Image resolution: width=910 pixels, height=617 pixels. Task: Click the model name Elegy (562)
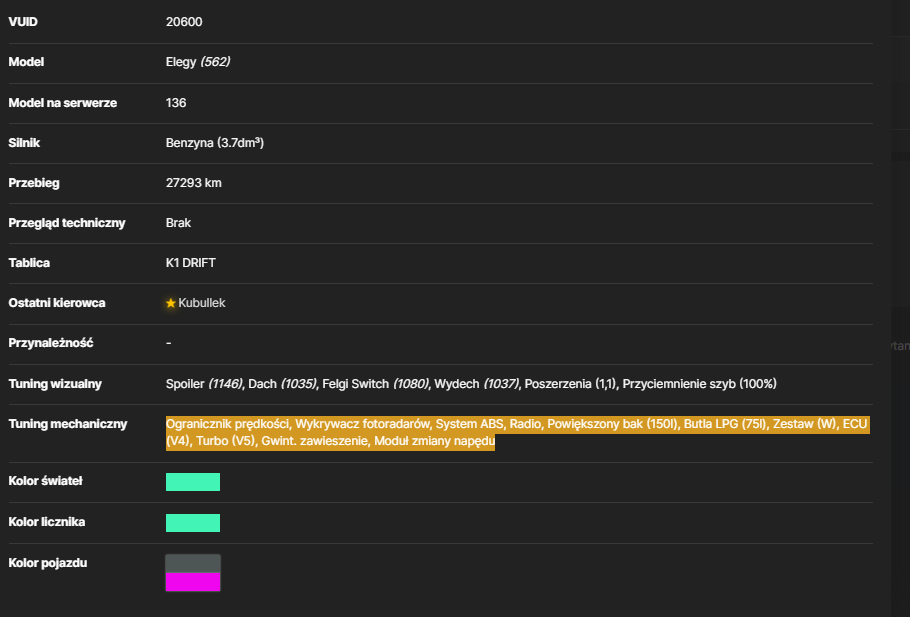point(198,62)
